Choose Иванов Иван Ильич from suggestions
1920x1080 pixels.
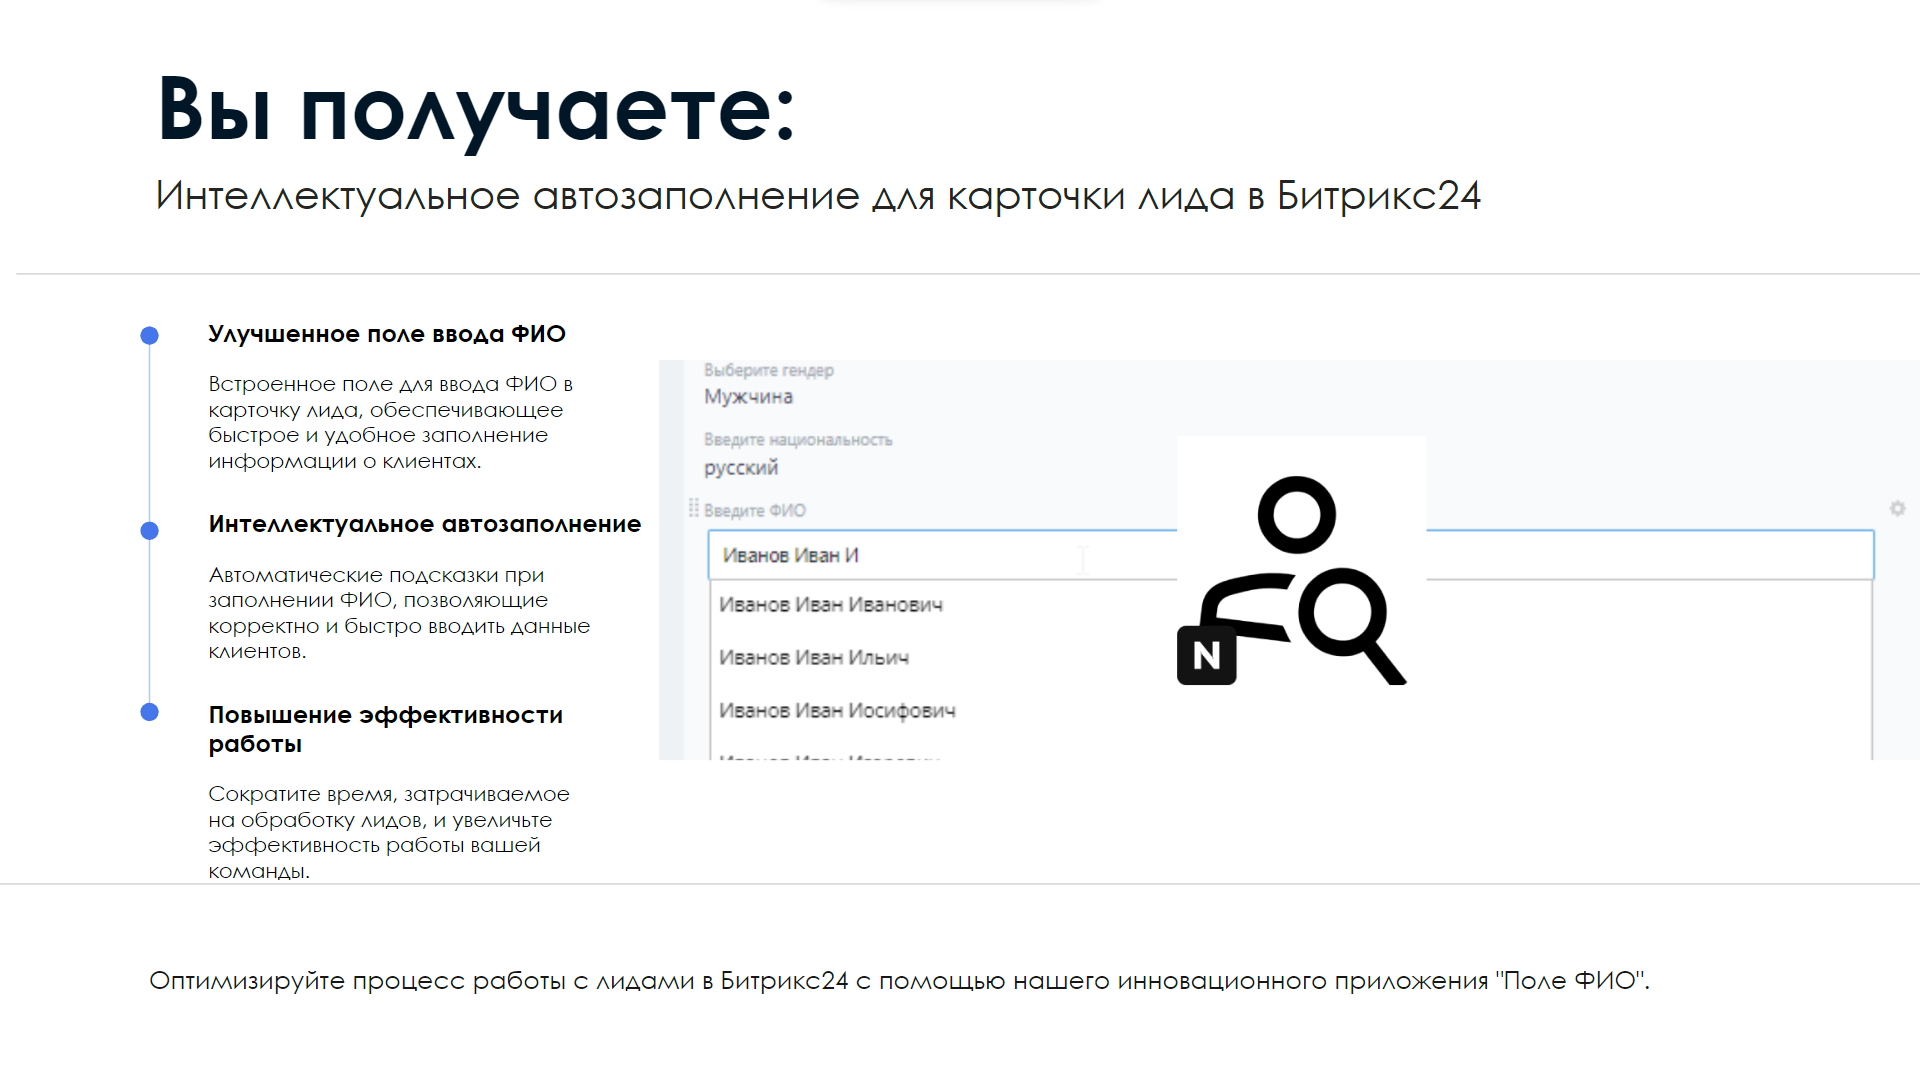tap(813, 658)
